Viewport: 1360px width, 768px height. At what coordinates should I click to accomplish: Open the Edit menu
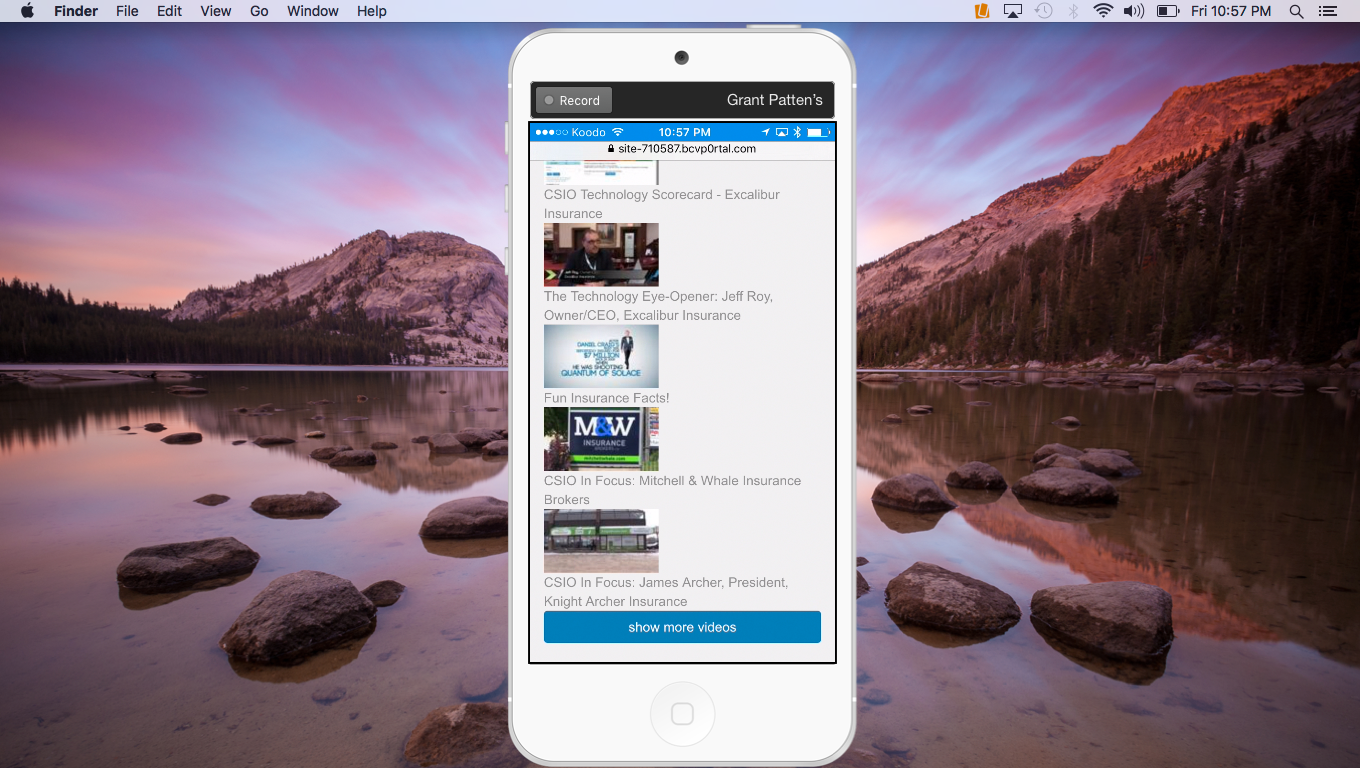[169, 11]
